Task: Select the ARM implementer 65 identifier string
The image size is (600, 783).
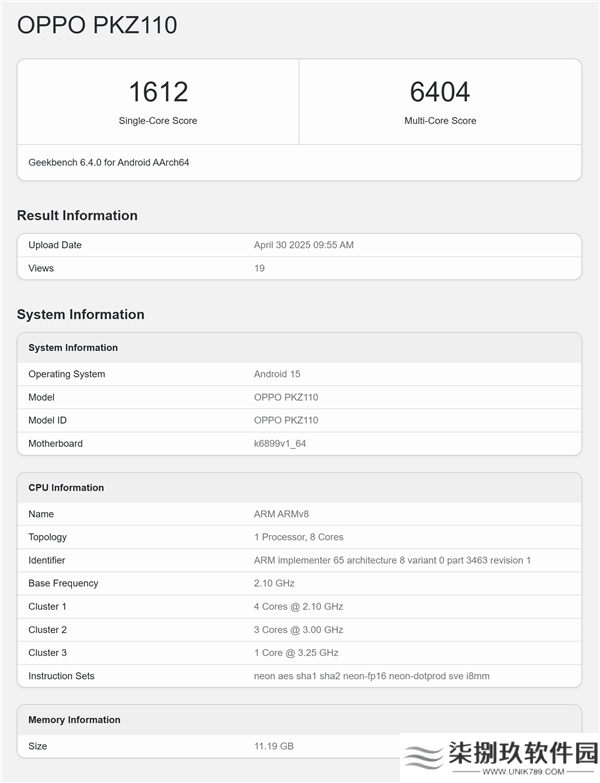Action: pos(392,560)
